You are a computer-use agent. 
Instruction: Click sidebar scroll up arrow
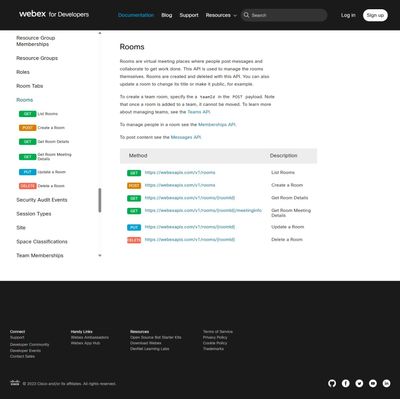pos(100,33)
